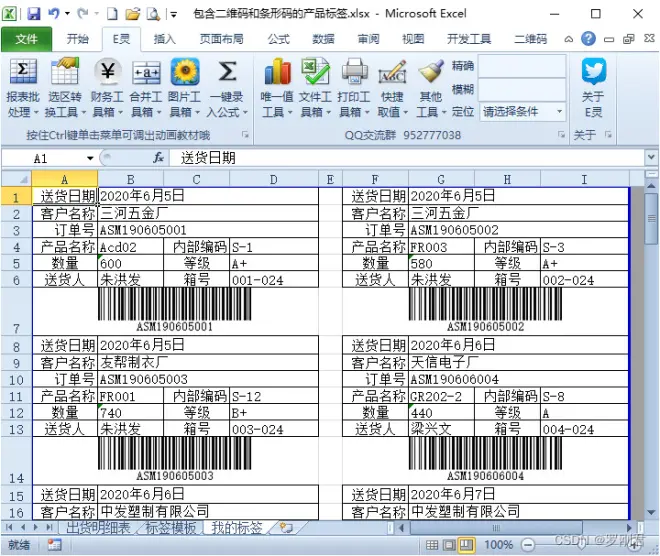The height and width of the screenshot is (556, 660).
Task: Click the first sheet navigation arrow
Action: click(x=9, y=527)
